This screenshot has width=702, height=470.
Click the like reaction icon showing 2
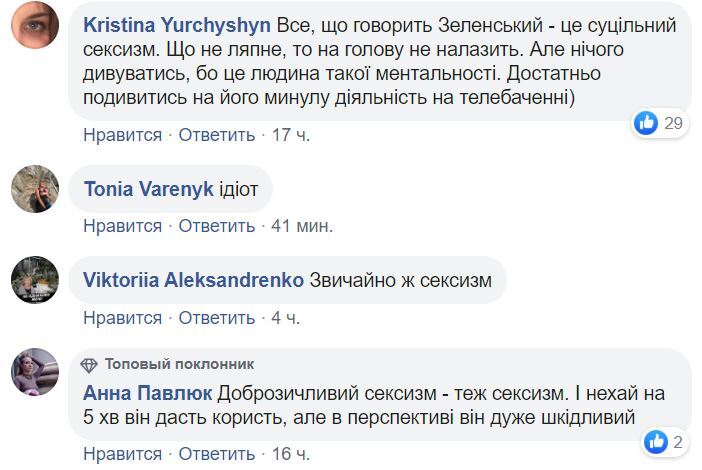tap(656, 441)
